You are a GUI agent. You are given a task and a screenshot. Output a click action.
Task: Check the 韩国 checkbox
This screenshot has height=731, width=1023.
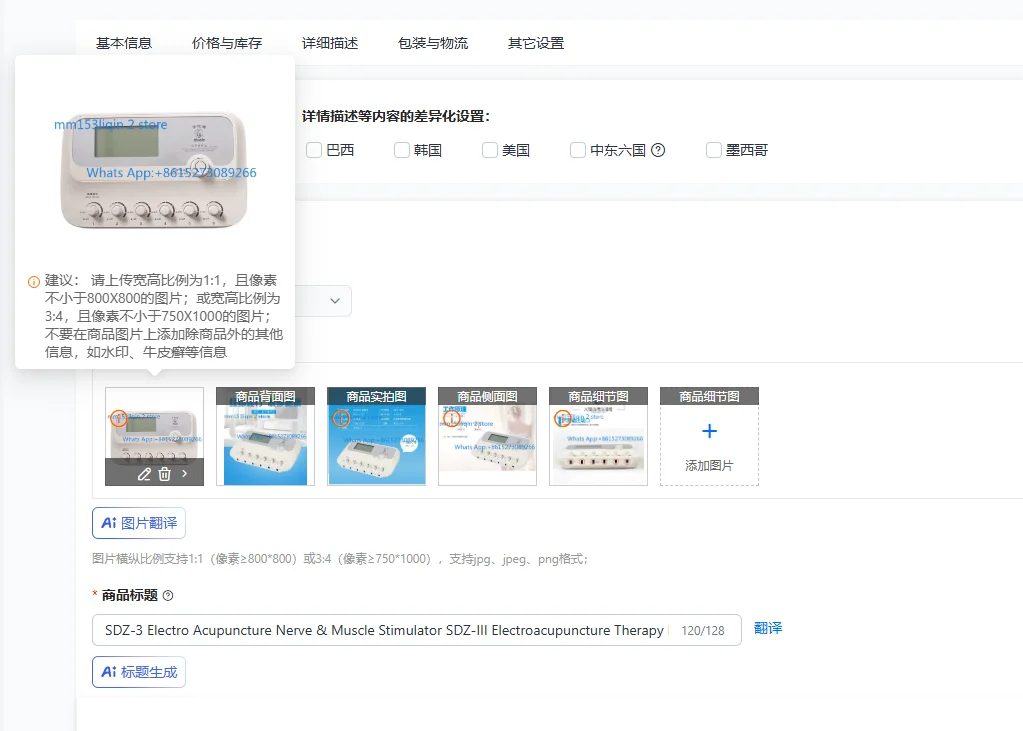click(402, 150)
